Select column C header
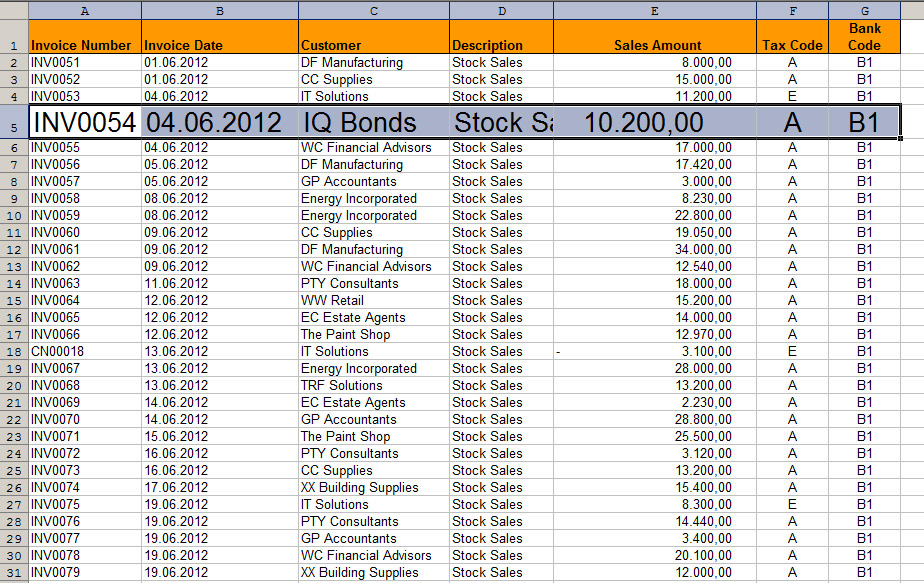The width and height of the screenshot is (924, 583). (374, 11)
